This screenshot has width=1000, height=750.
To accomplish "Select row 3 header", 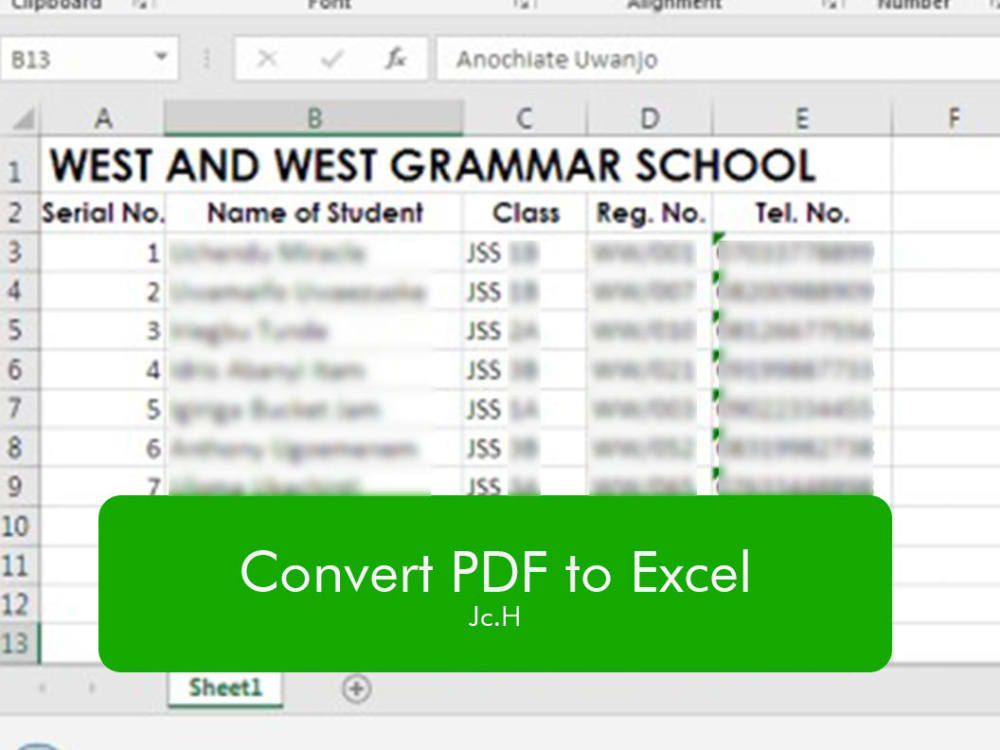I will tap(19, 253).
